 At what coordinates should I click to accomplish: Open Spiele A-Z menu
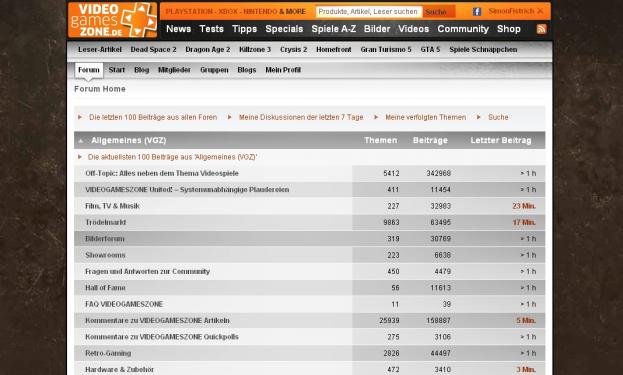[334, 29]
